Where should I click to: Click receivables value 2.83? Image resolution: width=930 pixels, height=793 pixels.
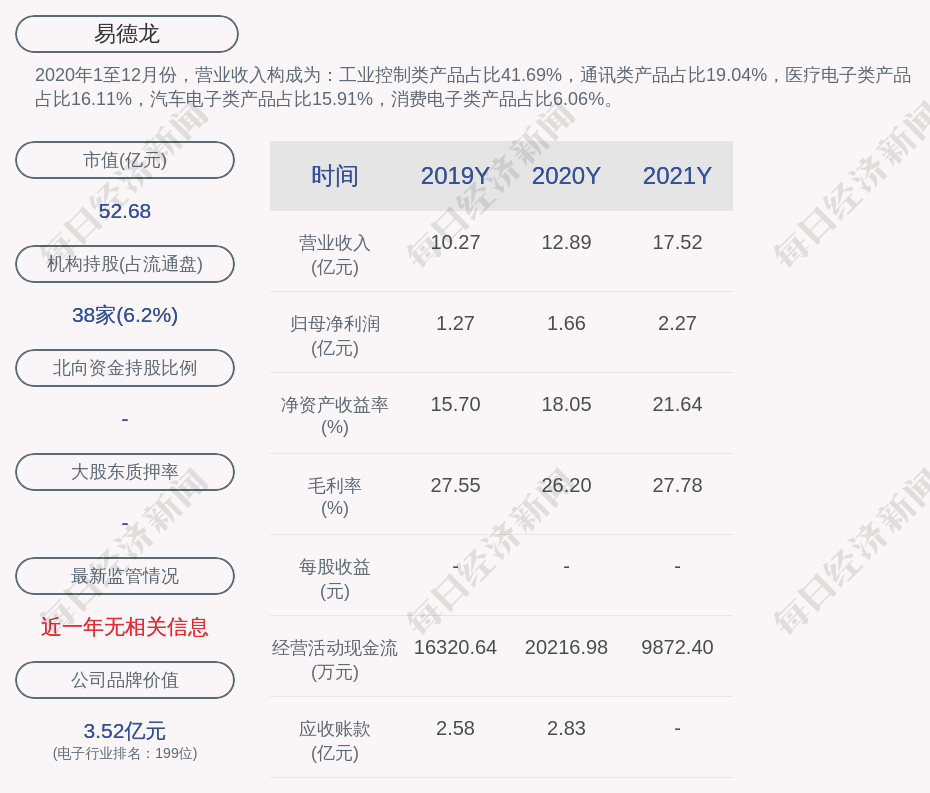tap(566, 728)
